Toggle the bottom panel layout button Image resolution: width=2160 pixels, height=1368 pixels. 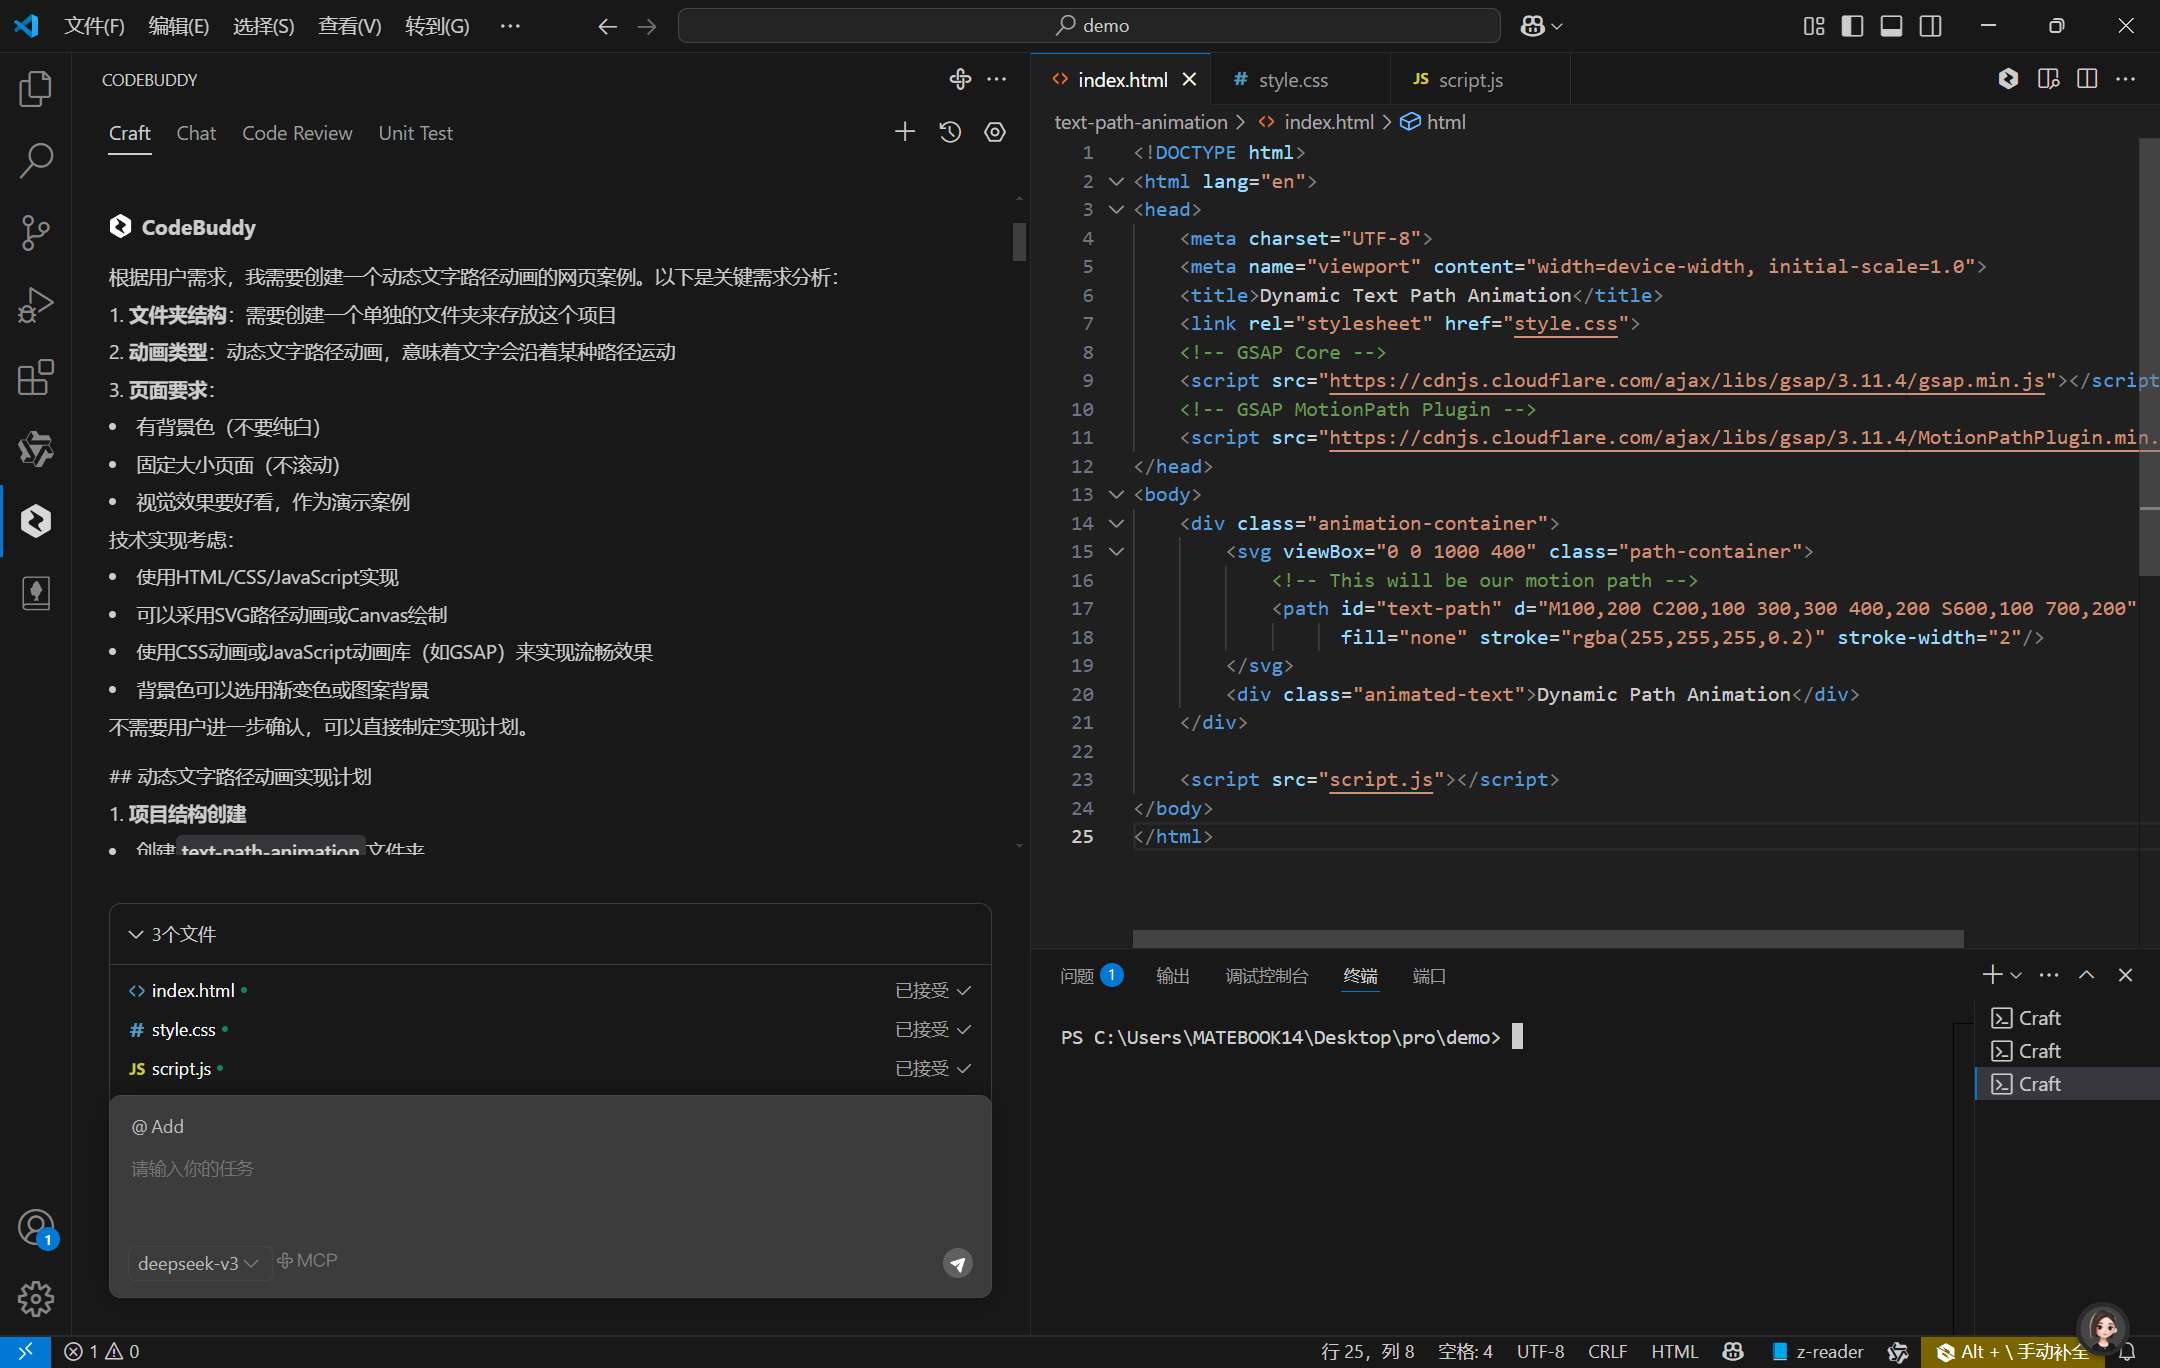(1891, 26)
